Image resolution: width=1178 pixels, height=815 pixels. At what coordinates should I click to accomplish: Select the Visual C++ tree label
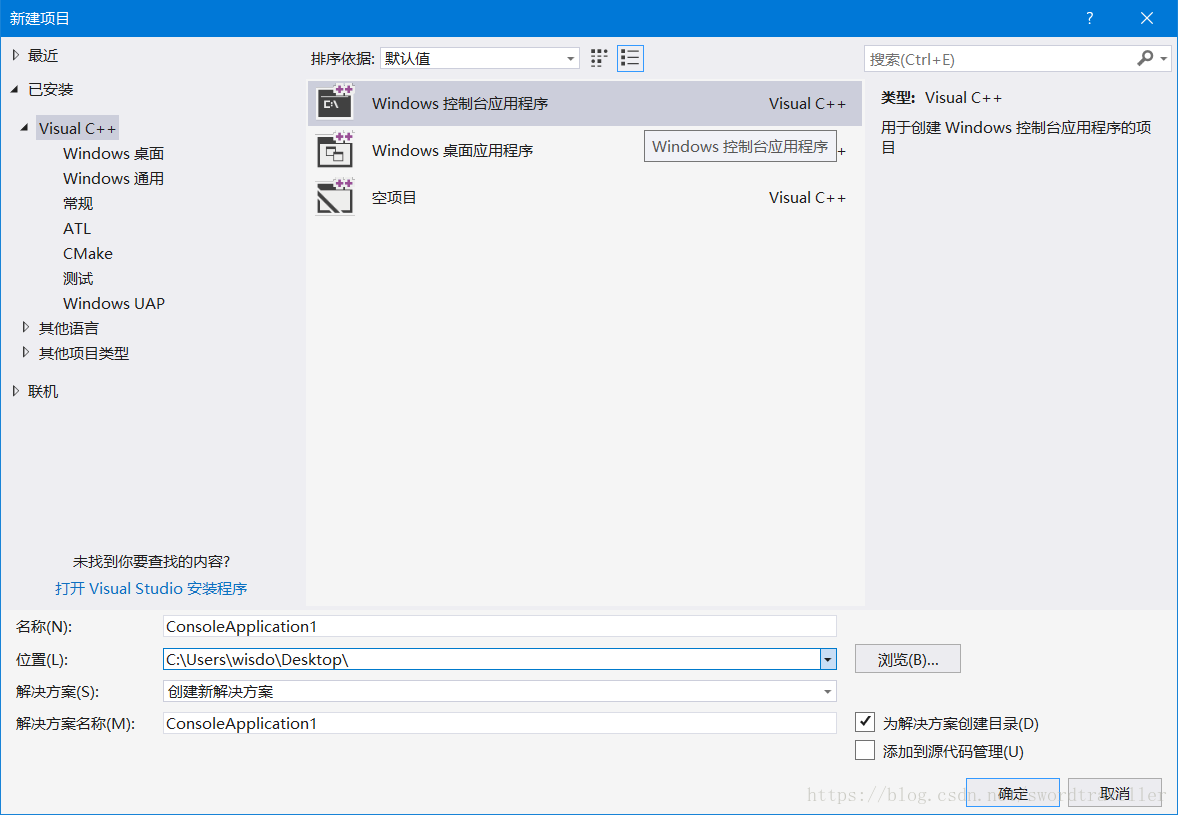click(77, 128)
